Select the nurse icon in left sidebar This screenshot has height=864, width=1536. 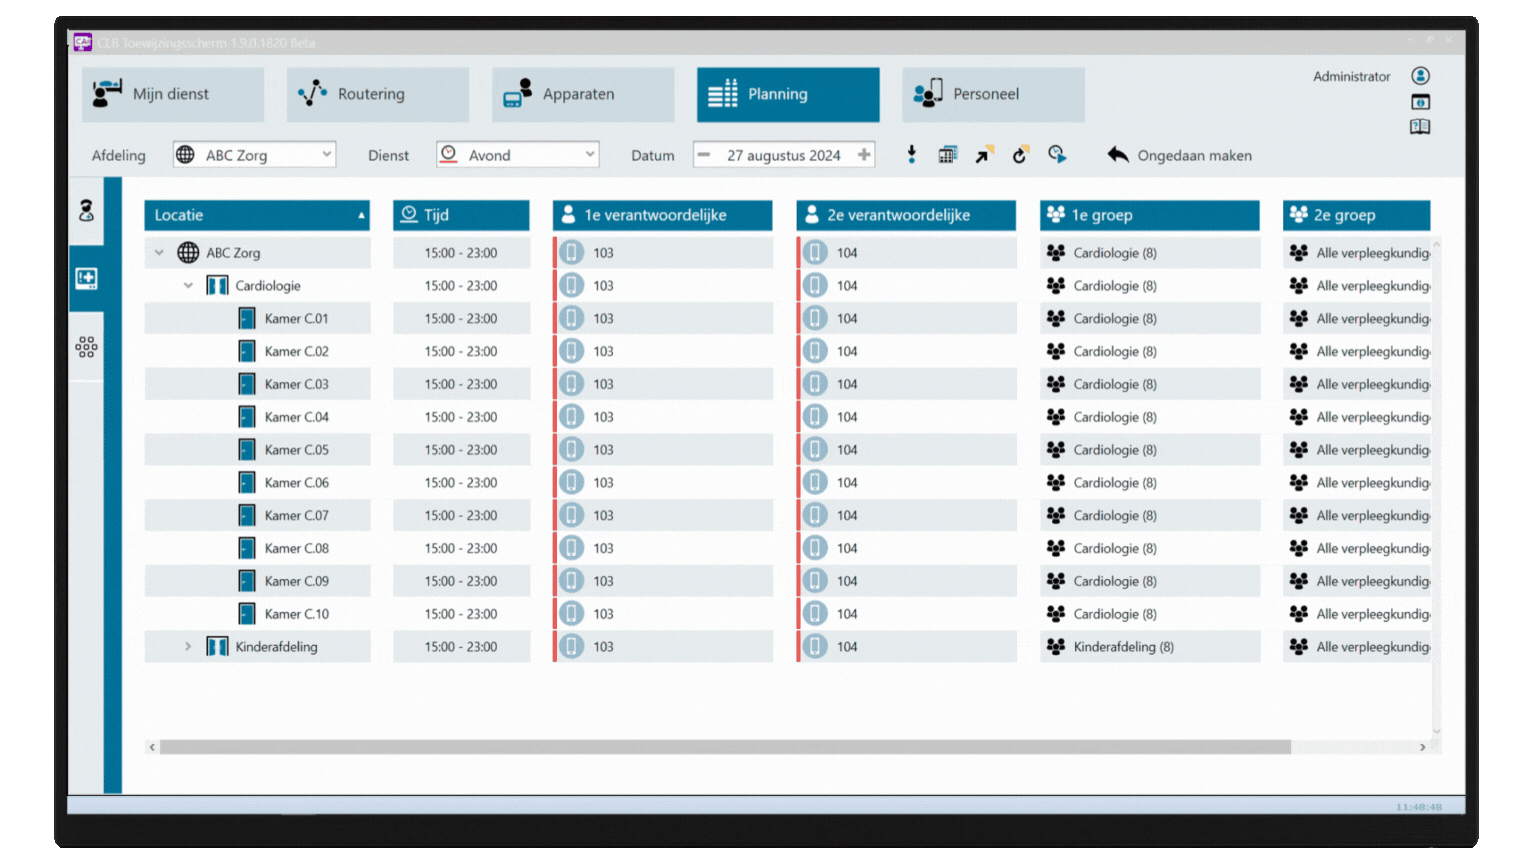coord(87,210)
